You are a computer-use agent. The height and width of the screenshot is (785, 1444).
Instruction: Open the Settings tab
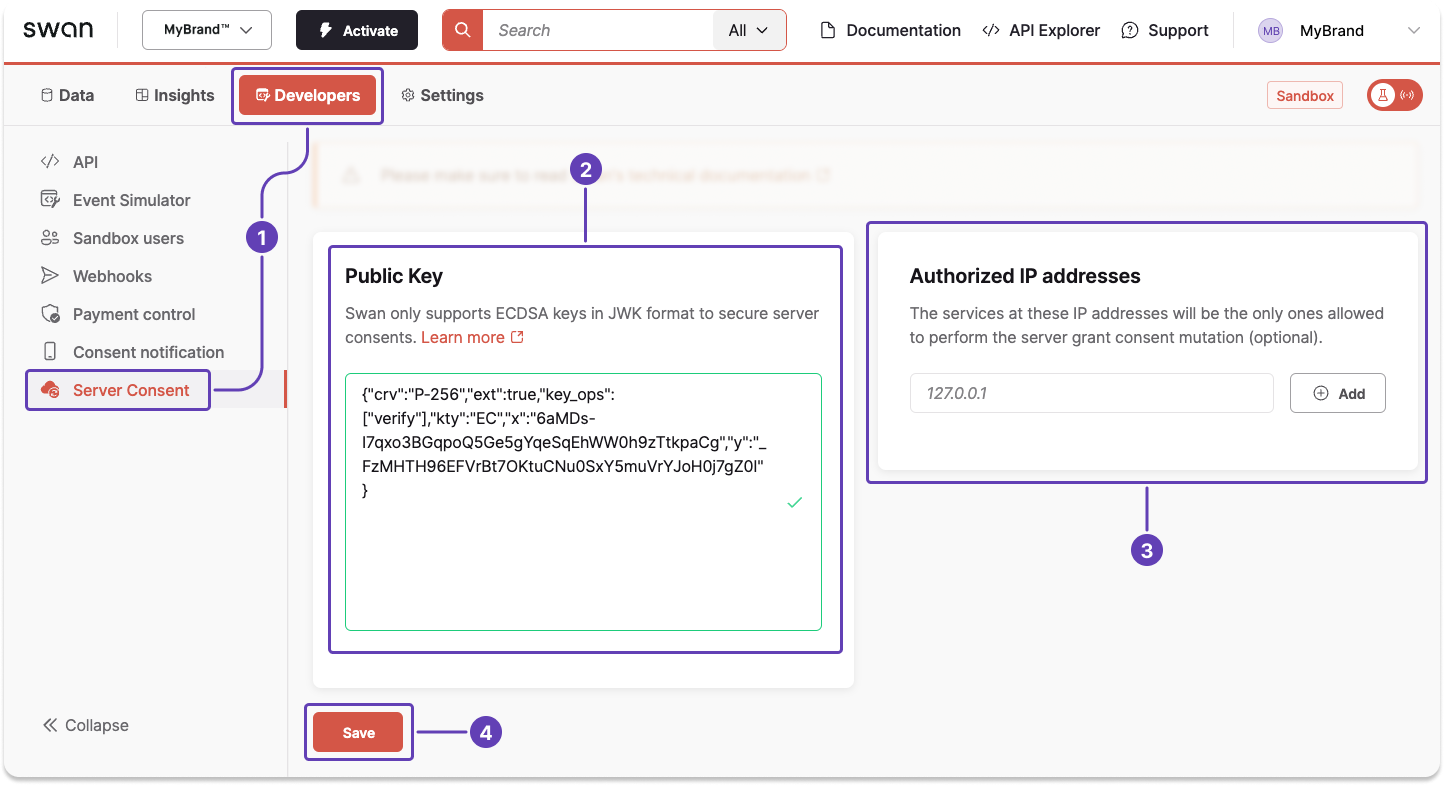(x=442, y=95)
